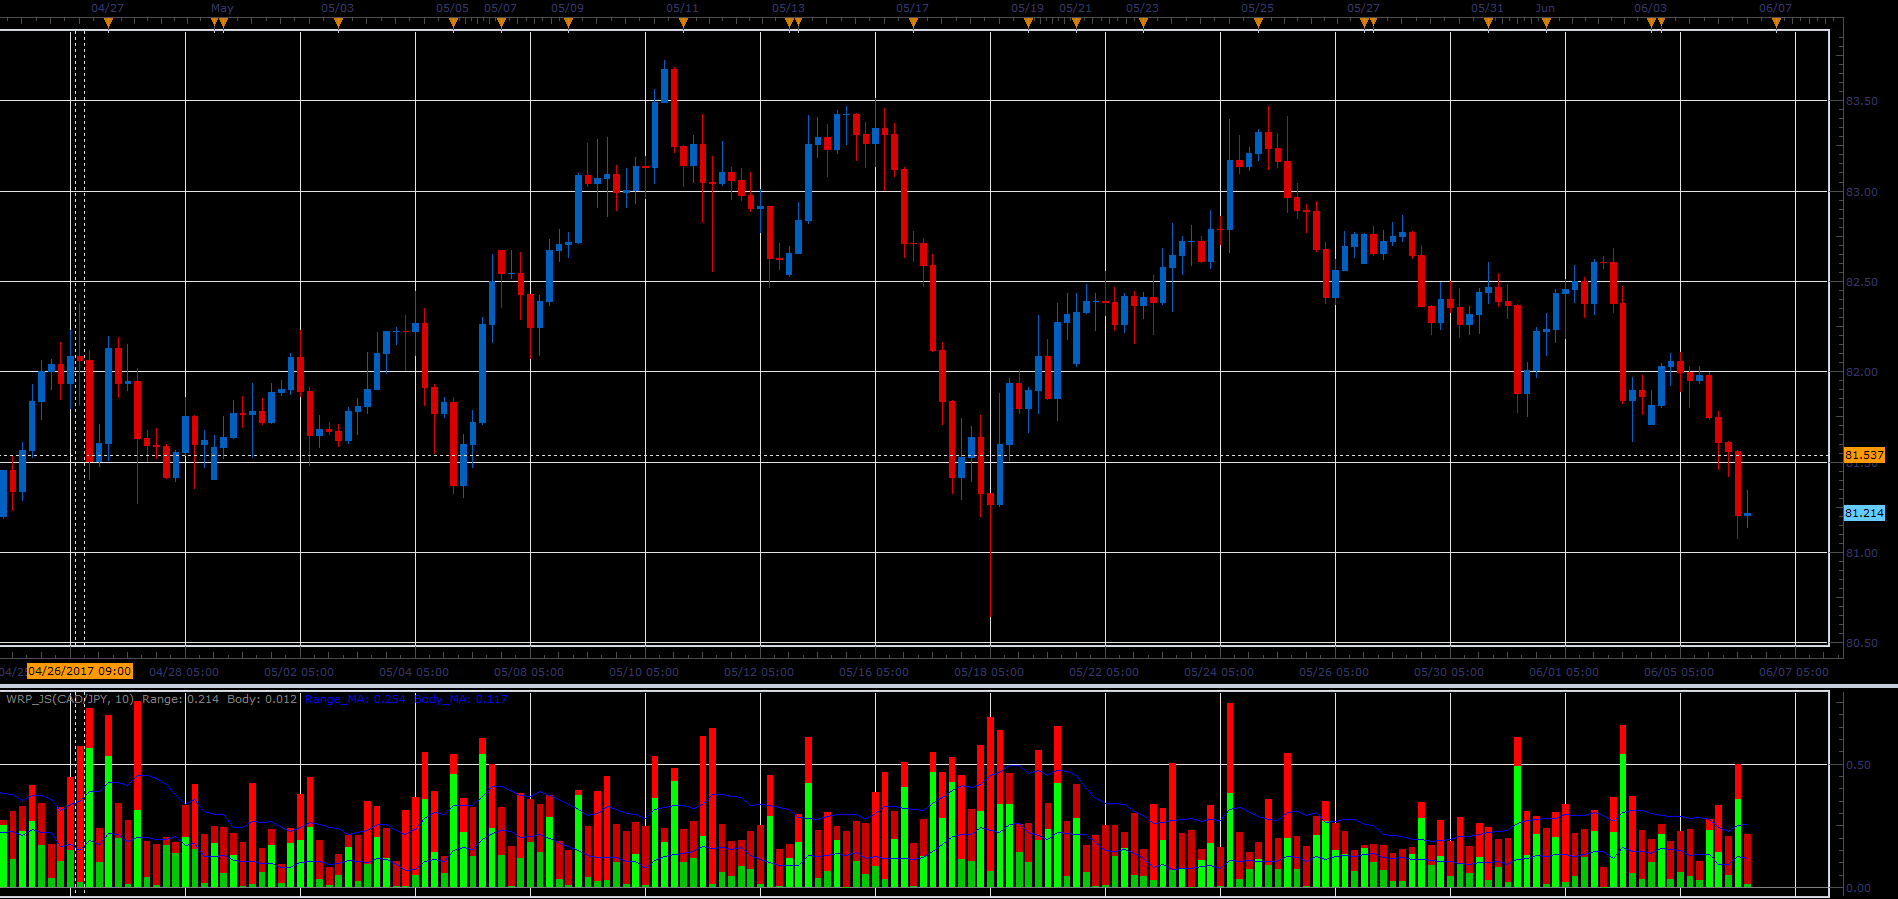Click the '05/02 05:00' time axis label

coord(299,672)
